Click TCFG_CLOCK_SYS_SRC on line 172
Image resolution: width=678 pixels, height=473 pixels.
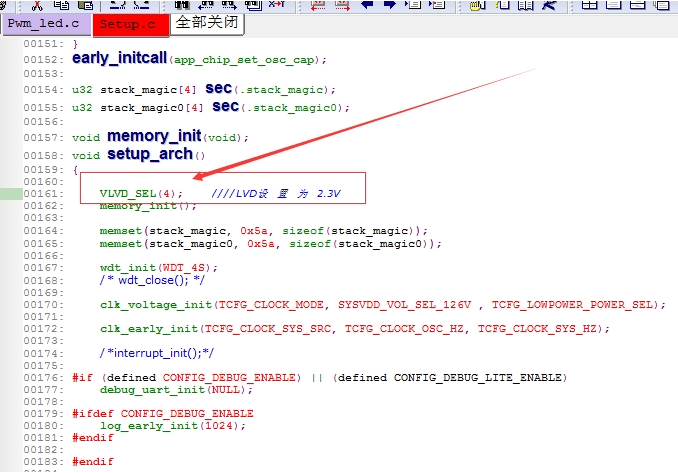[x=268, y=329]
